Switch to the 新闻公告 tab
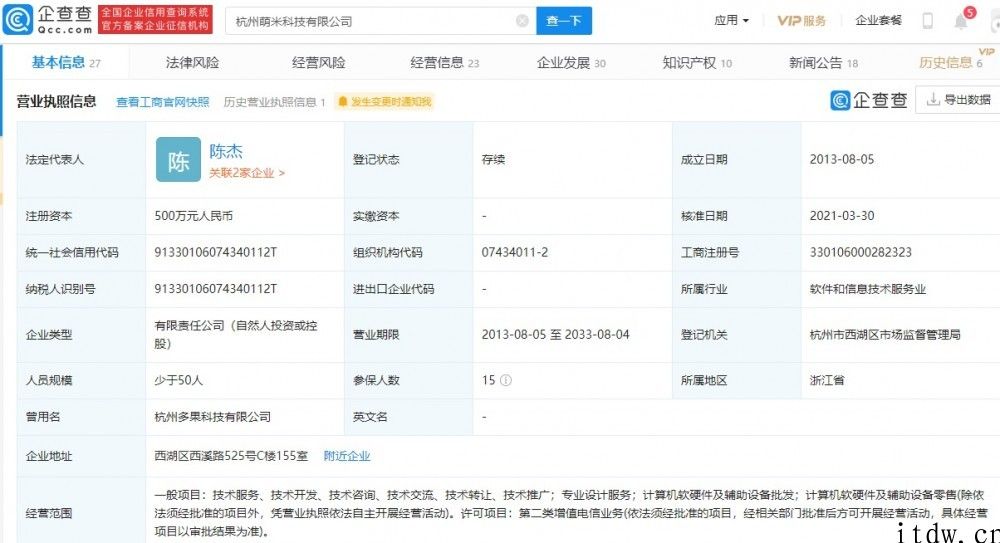 (823, 63)
